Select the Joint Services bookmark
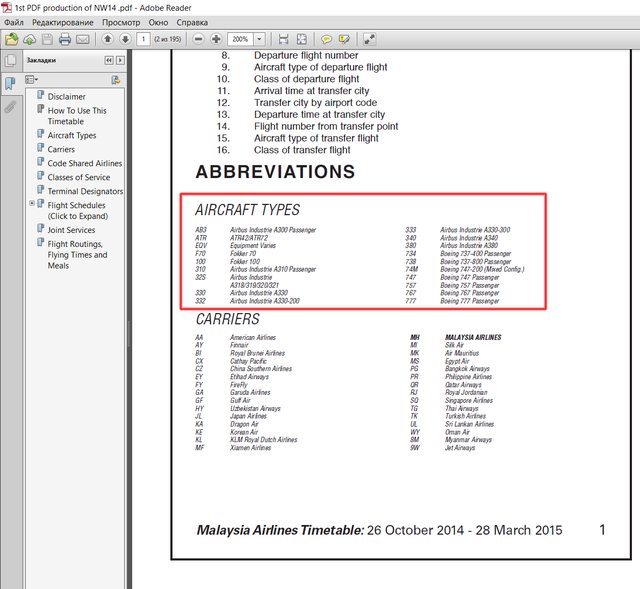 point(71,230)
